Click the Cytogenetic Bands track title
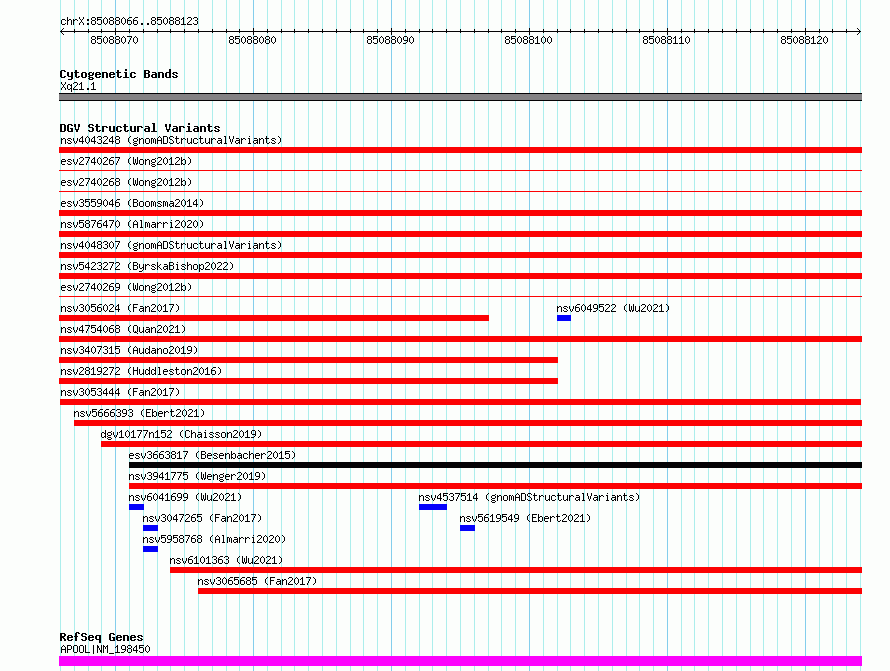Screen dimensions: 890x671 [119, 74]
